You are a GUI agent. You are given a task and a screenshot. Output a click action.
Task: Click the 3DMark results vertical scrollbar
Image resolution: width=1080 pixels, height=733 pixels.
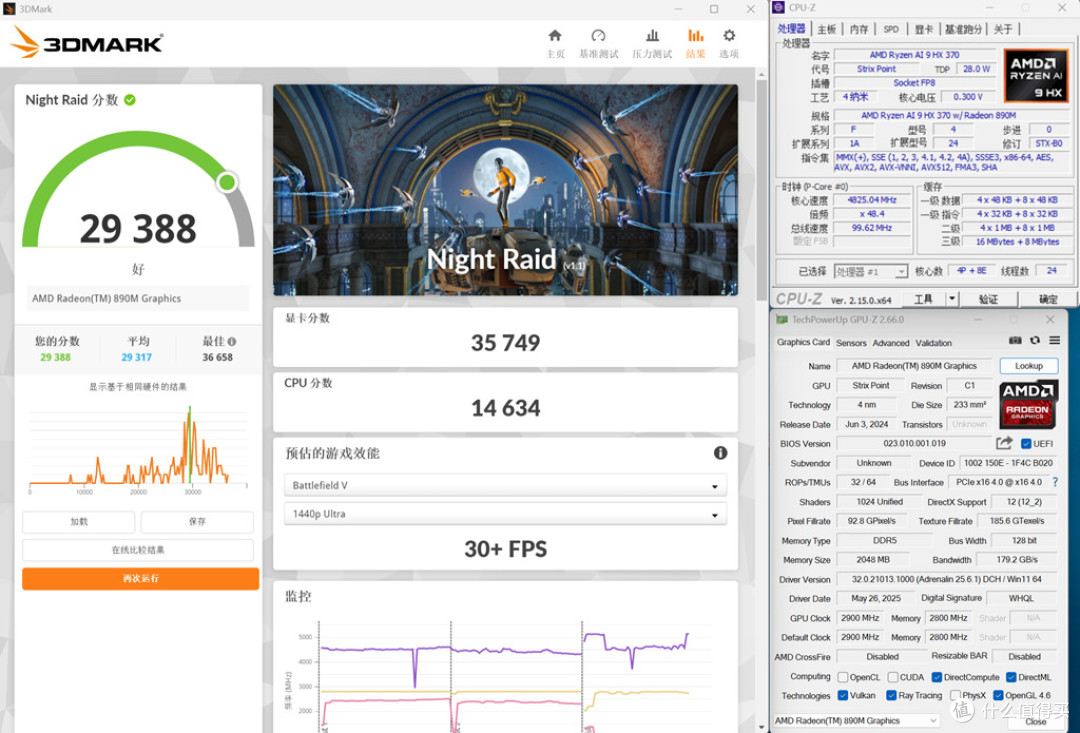point(761,400)
